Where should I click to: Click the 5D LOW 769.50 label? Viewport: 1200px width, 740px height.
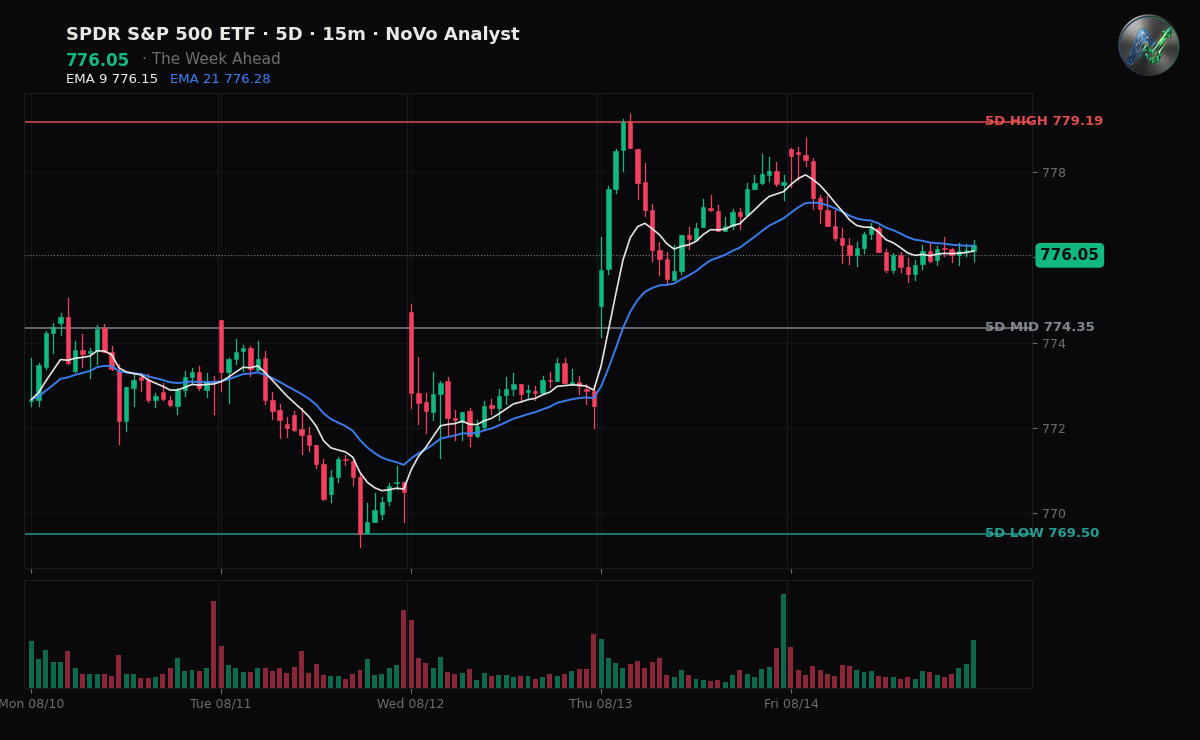pos(1042,533)
